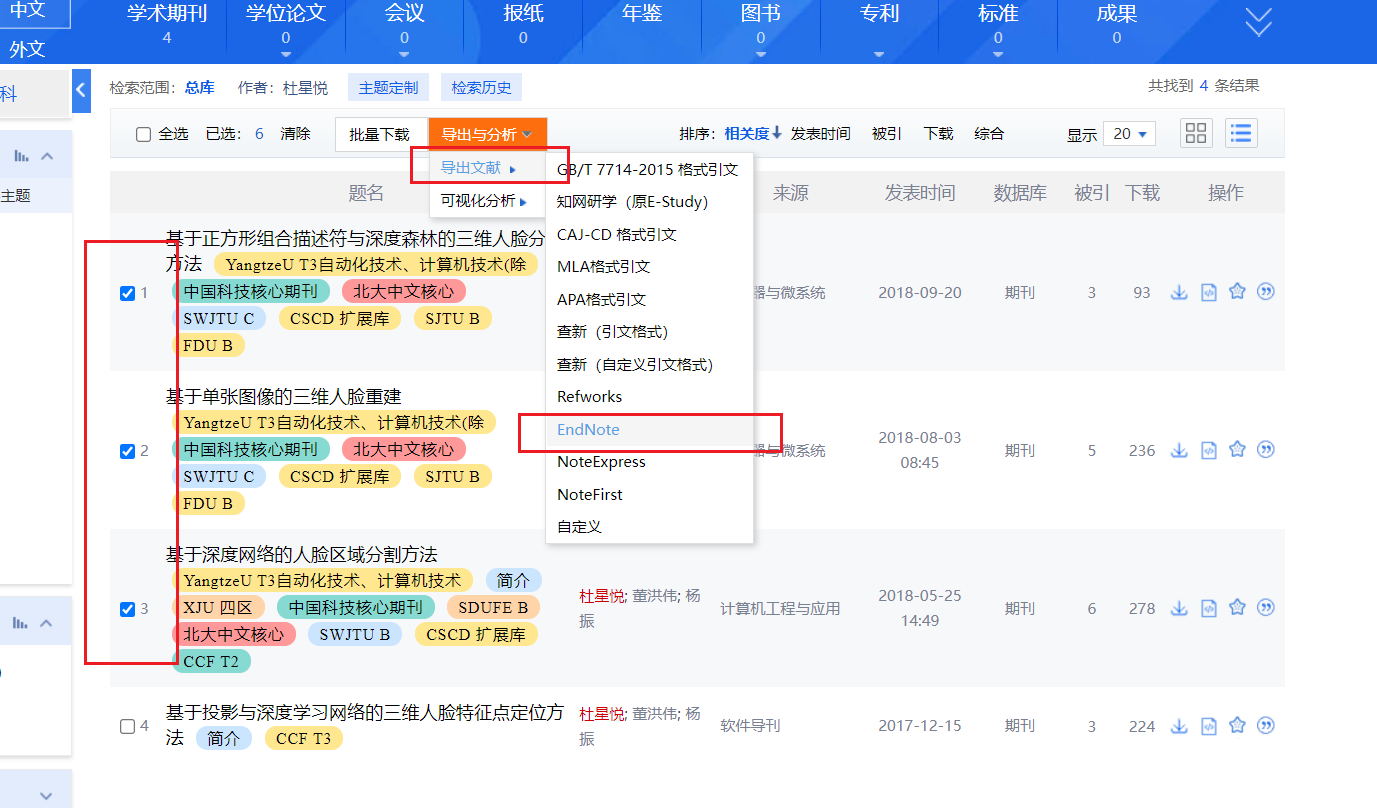The image size is (1377, 808).
Task: Cite the article published 2018-09-20
Action: coord(1266,292)
